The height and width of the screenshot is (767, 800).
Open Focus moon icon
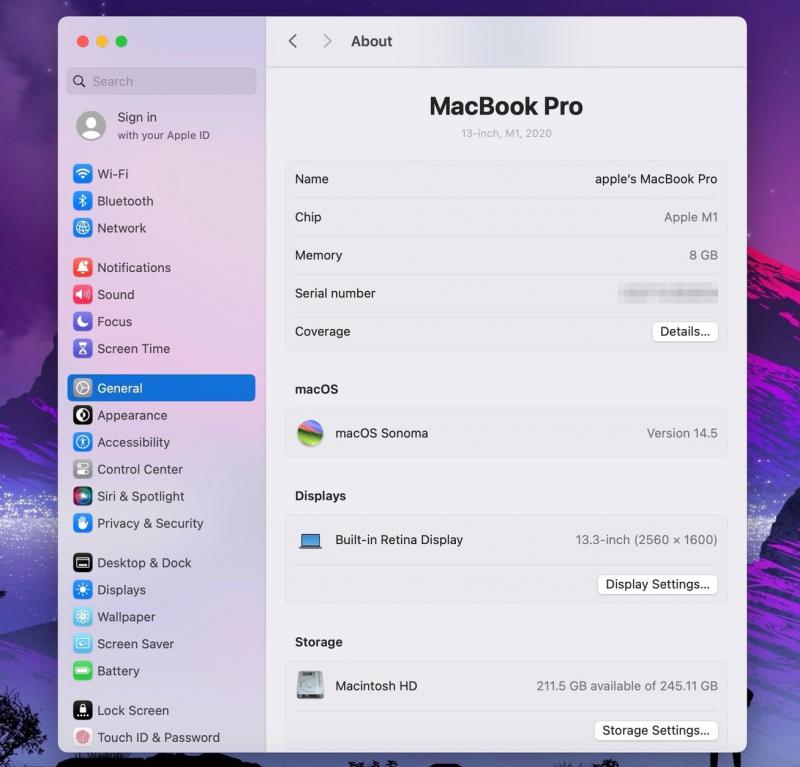click(83, 321)
